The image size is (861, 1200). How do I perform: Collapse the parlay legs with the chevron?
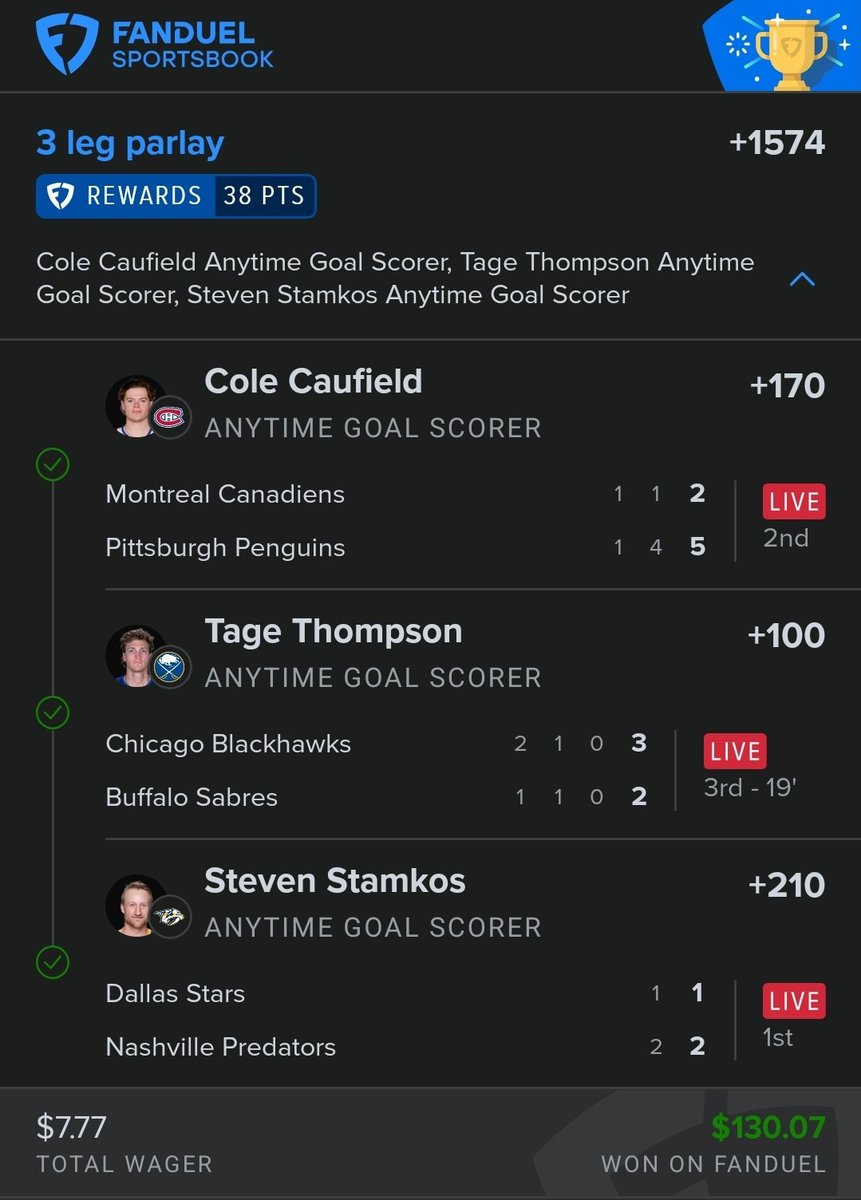click(802, 279)
